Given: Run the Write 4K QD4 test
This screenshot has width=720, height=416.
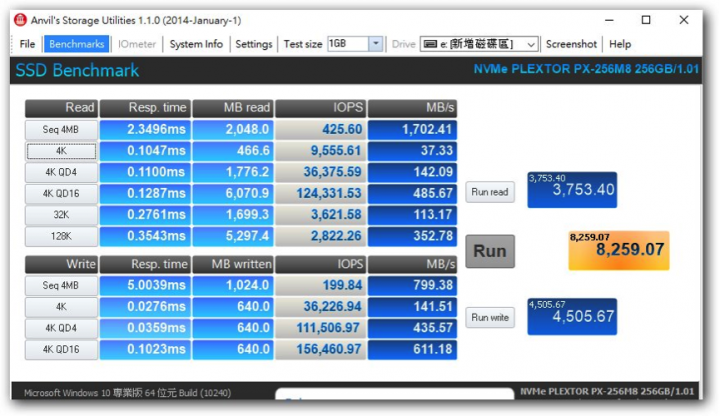Looking at the screenshot, I should click(61, 328).
